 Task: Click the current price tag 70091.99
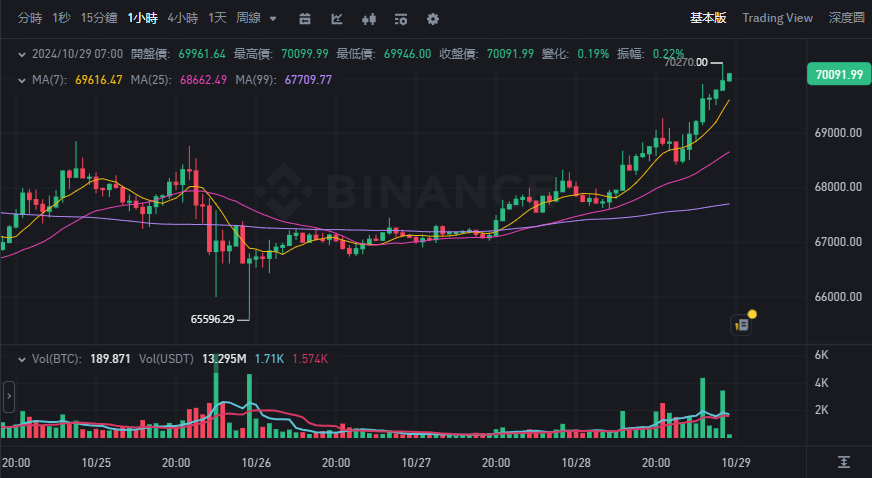point(838,74)
